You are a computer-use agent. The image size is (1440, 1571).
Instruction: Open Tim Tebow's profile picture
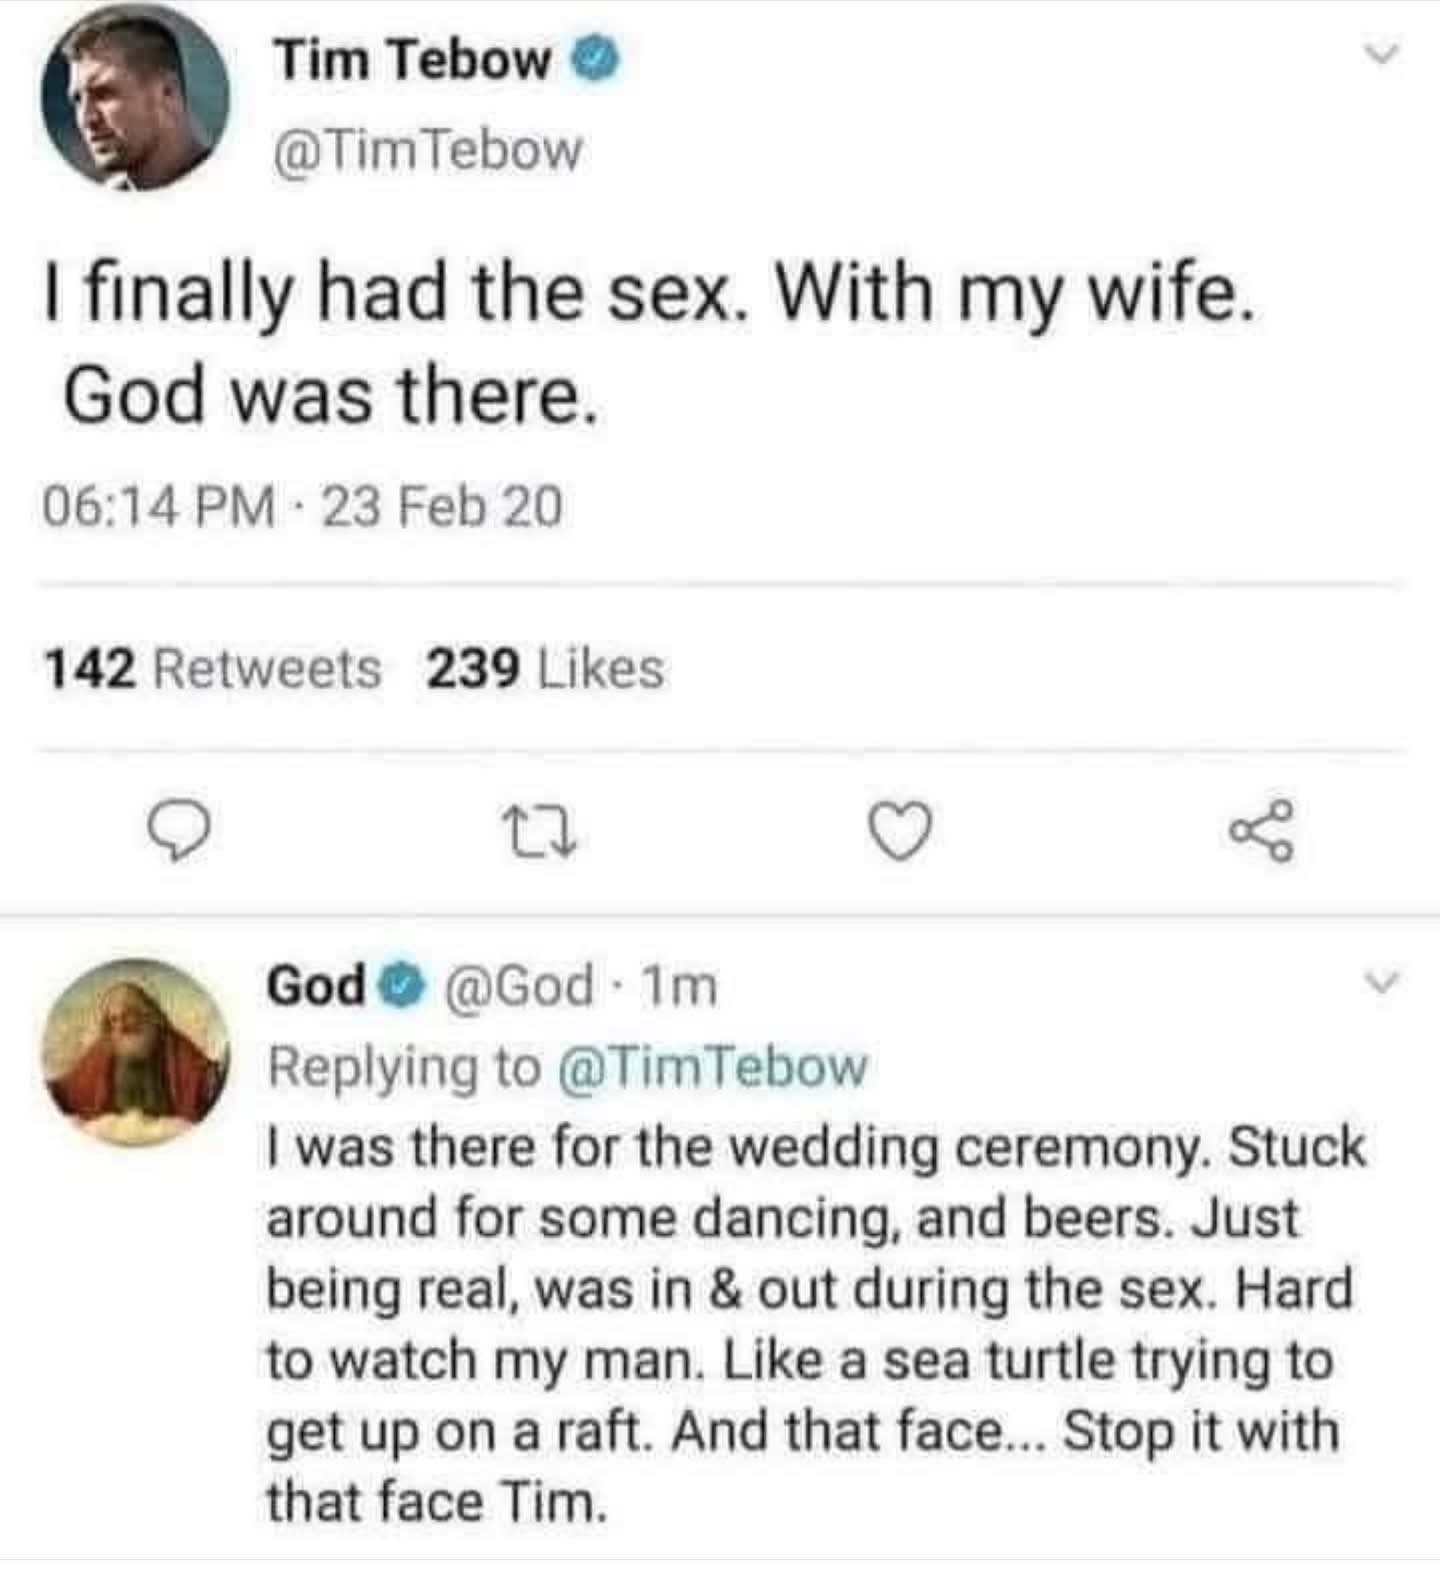136,98
